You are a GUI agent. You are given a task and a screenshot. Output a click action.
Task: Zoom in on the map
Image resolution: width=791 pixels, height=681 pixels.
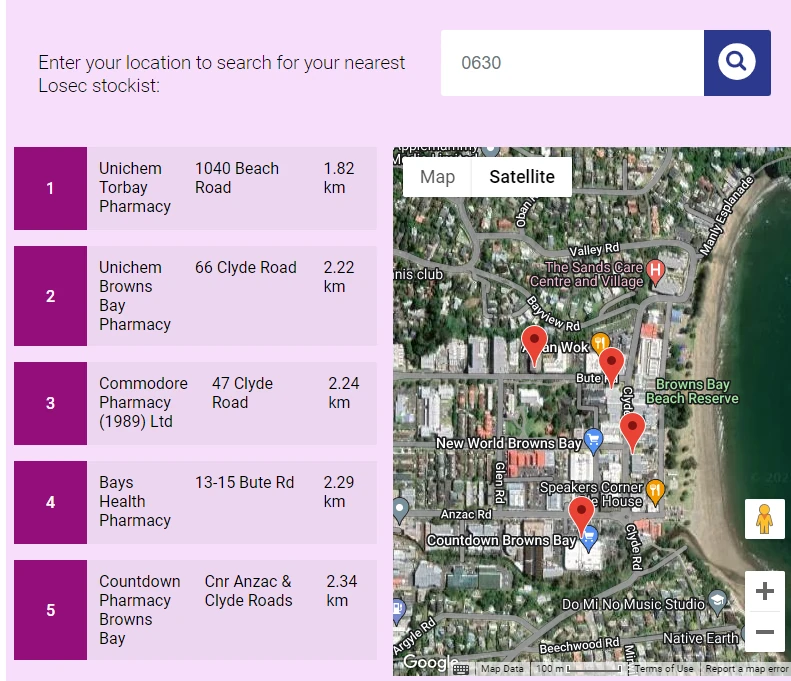coord(764,591)
